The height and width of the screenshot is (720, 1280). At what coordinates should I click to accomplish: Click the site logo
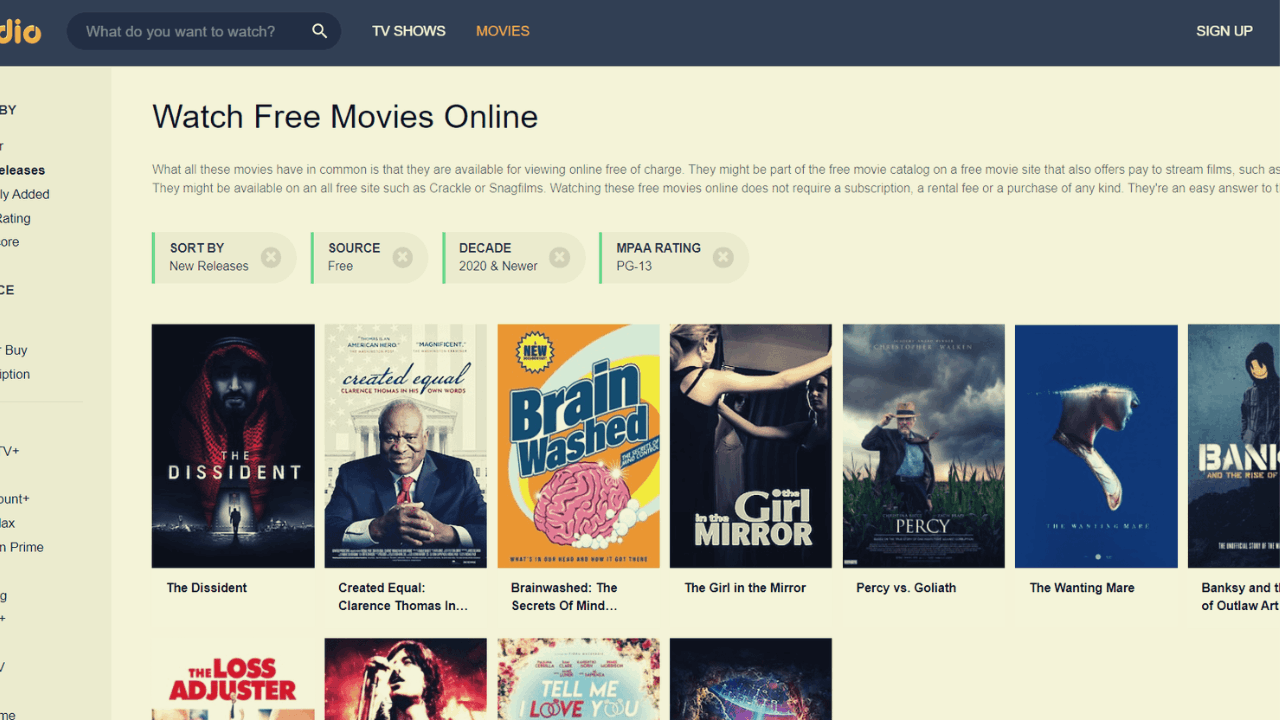coord(20,31)
